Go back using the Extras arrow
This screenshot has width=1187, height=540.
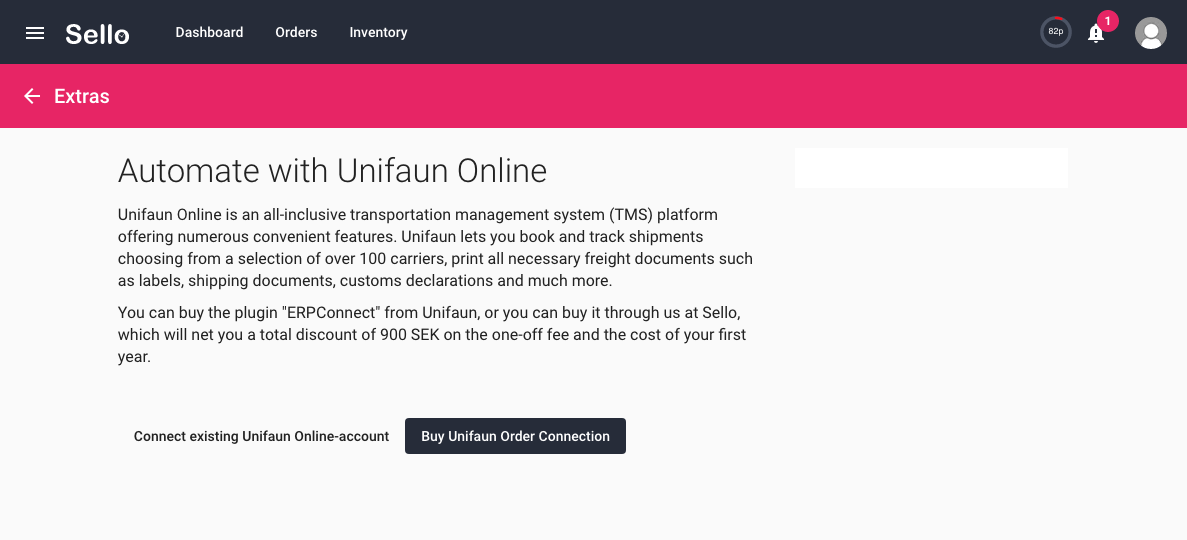[x=32, y=96]
